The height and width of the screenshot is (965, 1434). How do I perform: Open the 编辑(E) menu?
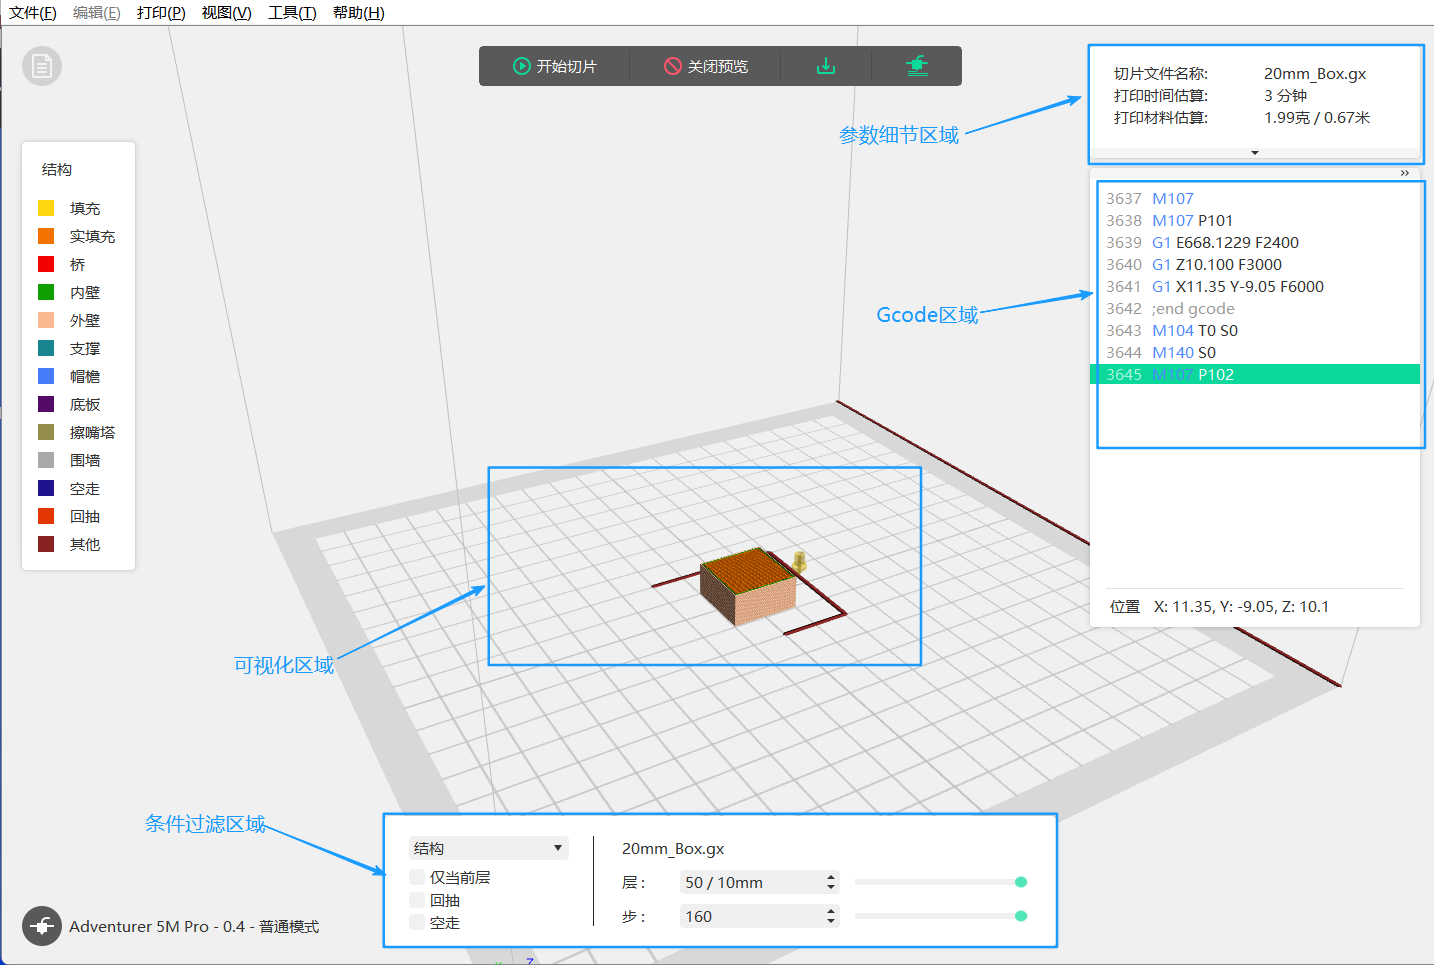pyautogui.click(x=97, y=13)
